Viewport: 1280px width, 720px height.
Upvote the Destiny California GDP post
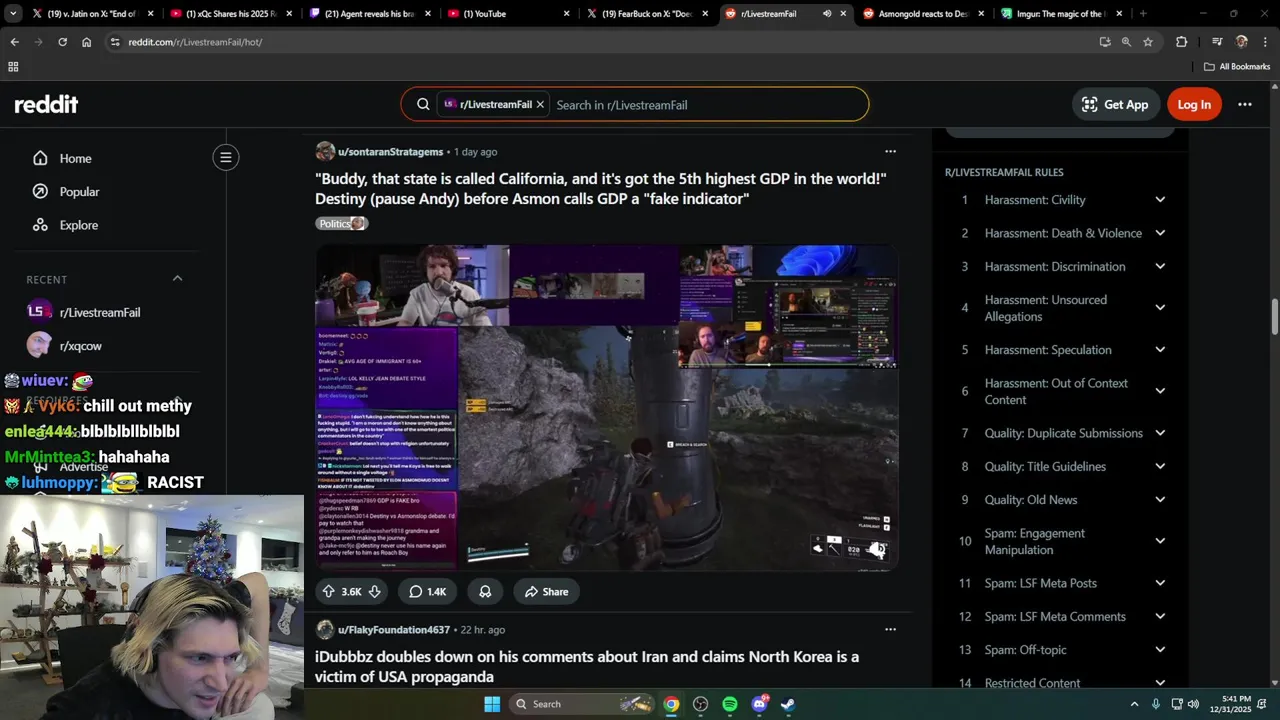[328, 591]
